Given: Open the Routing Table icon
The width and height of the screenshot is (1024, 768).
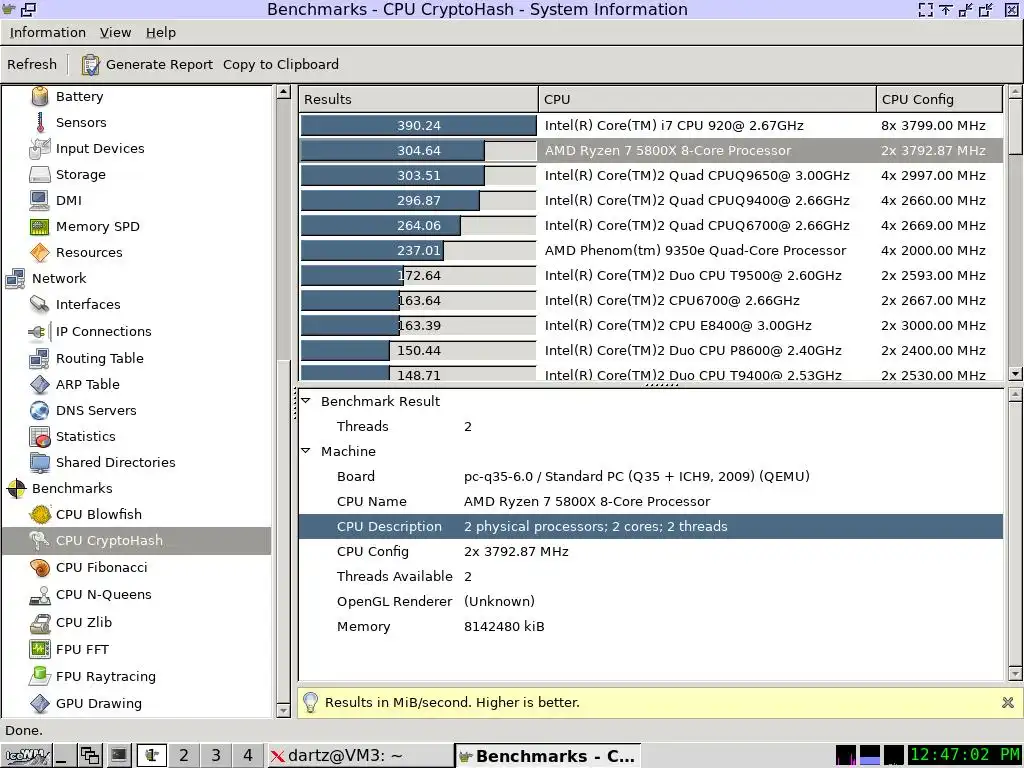Looking at the screenshot, I should [x=40, y=358].
